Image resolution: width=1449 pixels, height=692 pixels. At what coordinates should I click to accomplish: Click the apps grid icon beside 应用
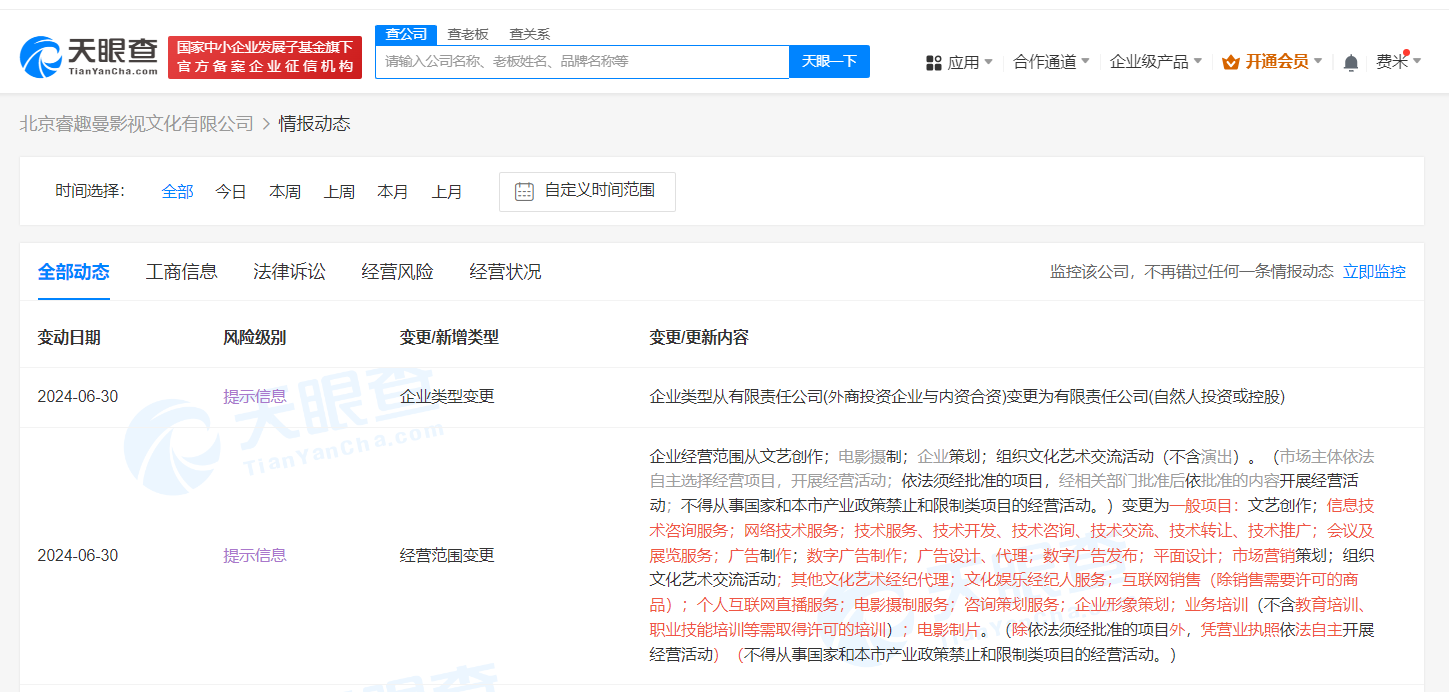click(933, 61)
